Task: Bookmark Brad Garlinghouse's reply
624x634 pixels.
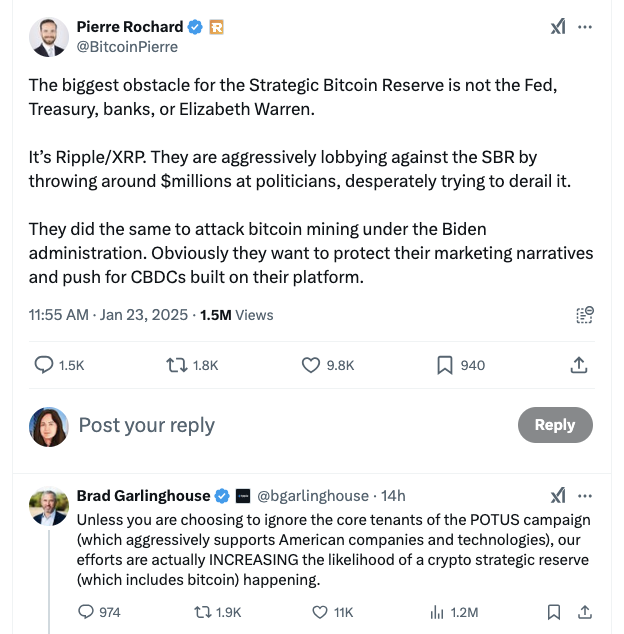Action: pyautogui.click(x=554, y=612)
